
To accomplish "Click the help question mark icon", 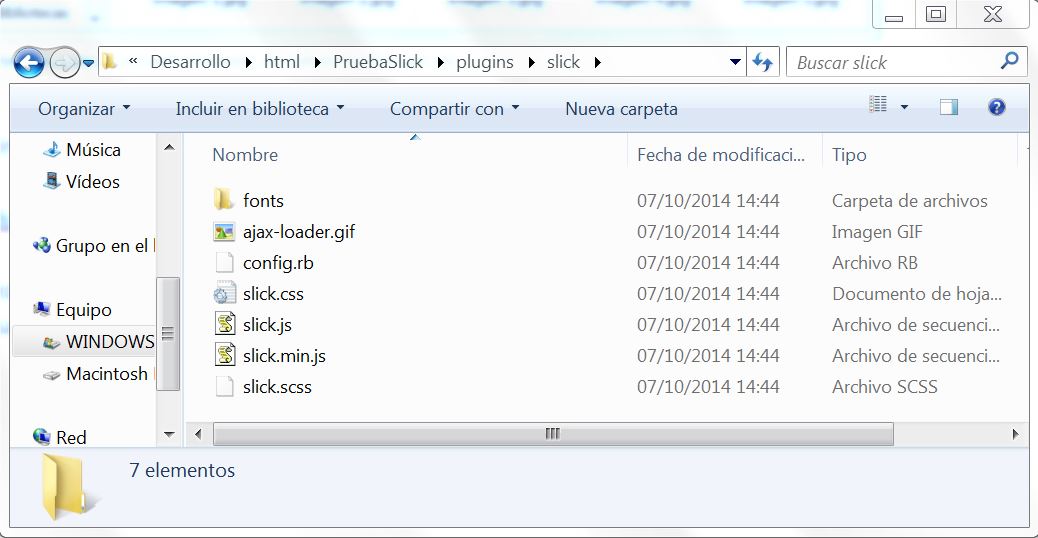I will tap(996, 108).
